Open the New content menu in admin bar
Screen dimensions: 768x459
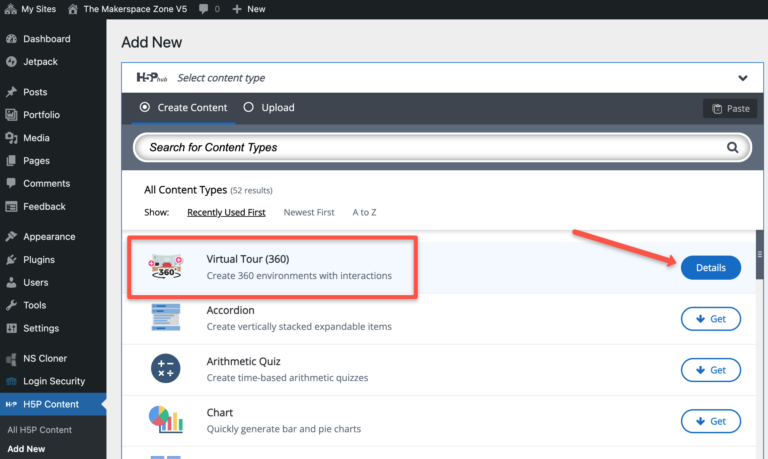tap(249, 8)
